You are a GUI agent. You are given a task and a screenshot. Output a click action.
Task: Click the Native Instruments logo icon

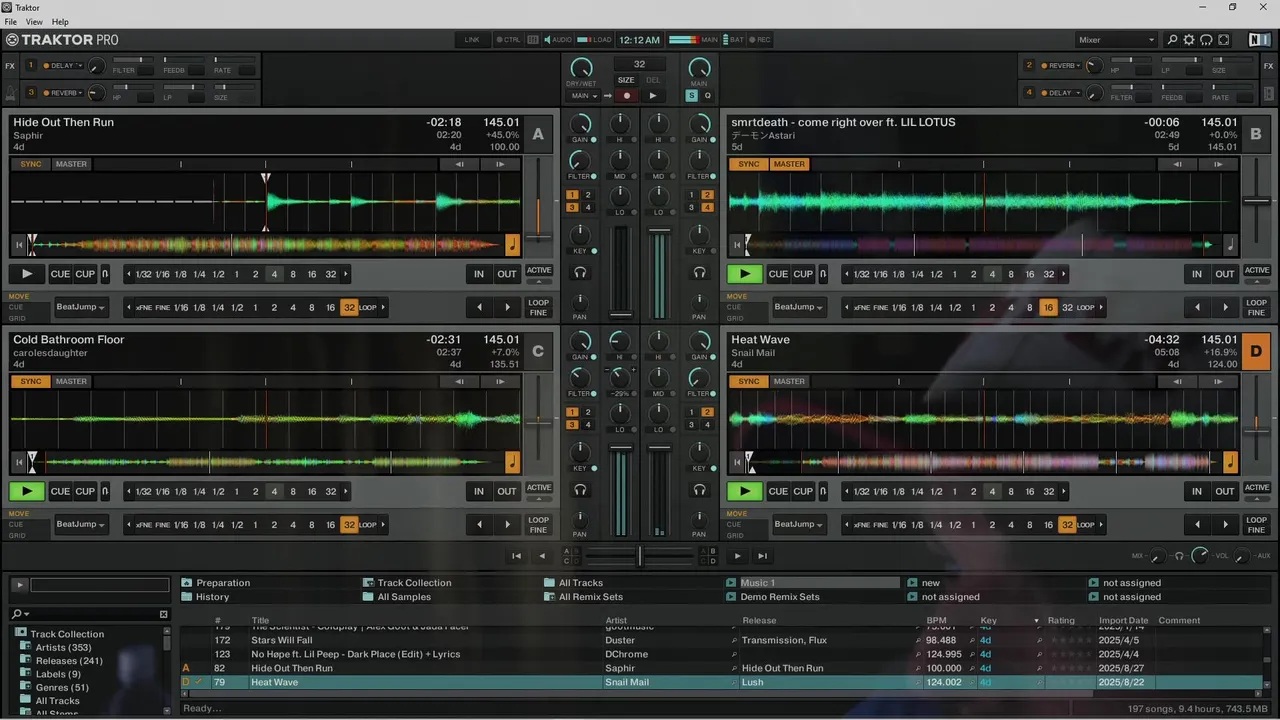tap(1259, 40)
